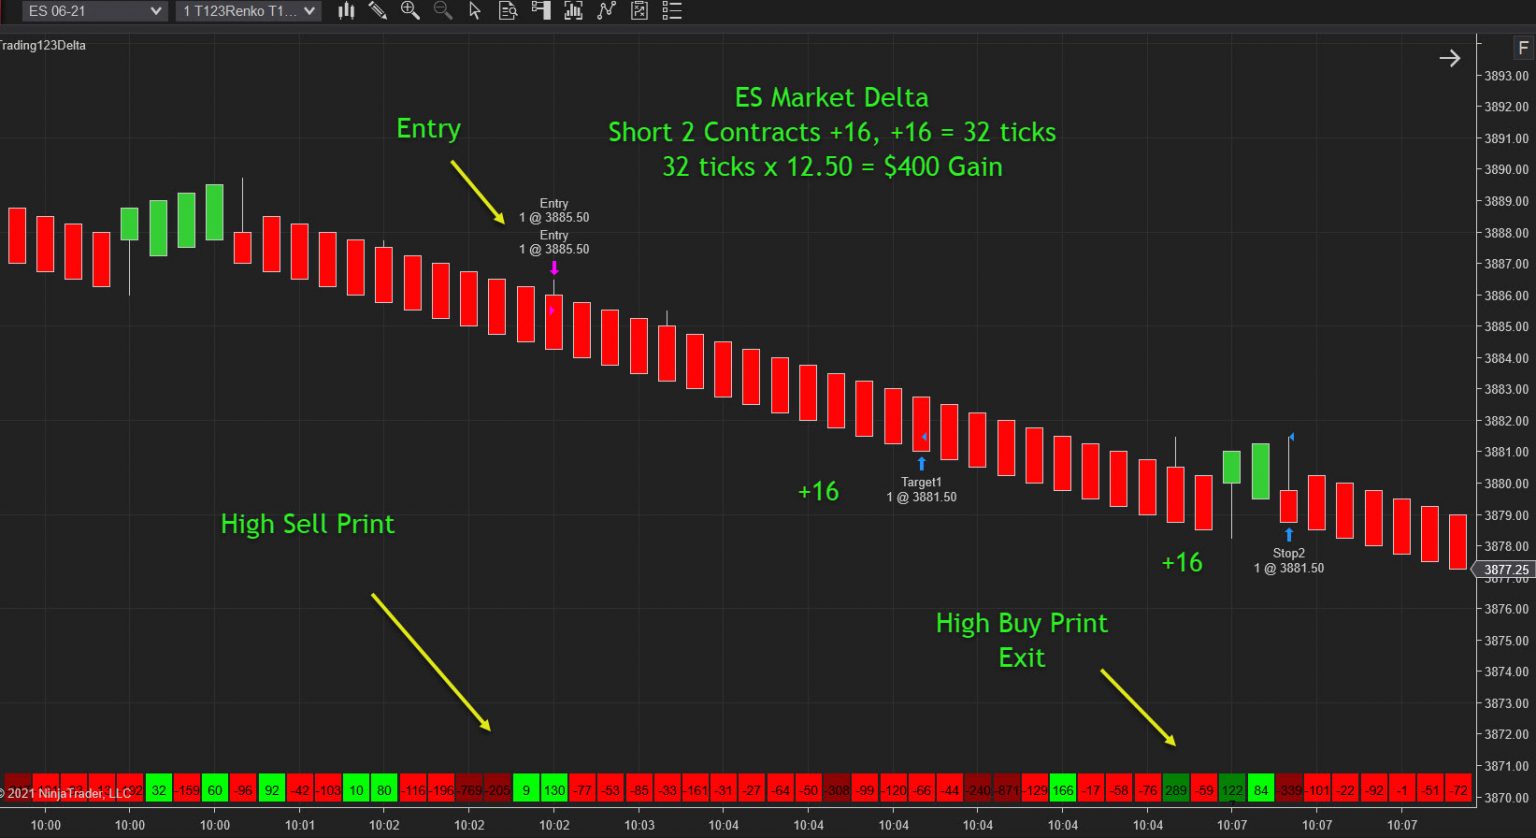Select the trend line drawing icon
Screen dimensions: 1536x838
click(606, 11)
